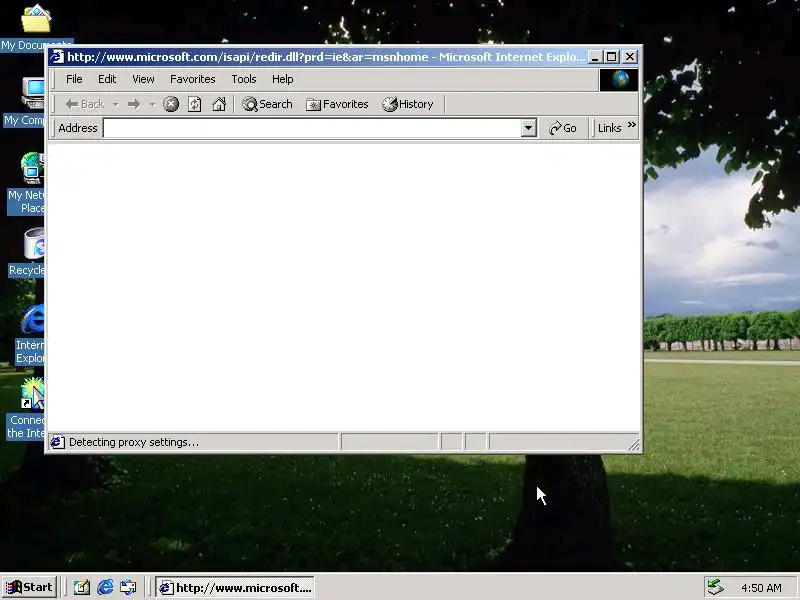The width and height of the screenshot is (800, 600).
Task: Click the IE globe throbber logo
Action: pos(619,80)
